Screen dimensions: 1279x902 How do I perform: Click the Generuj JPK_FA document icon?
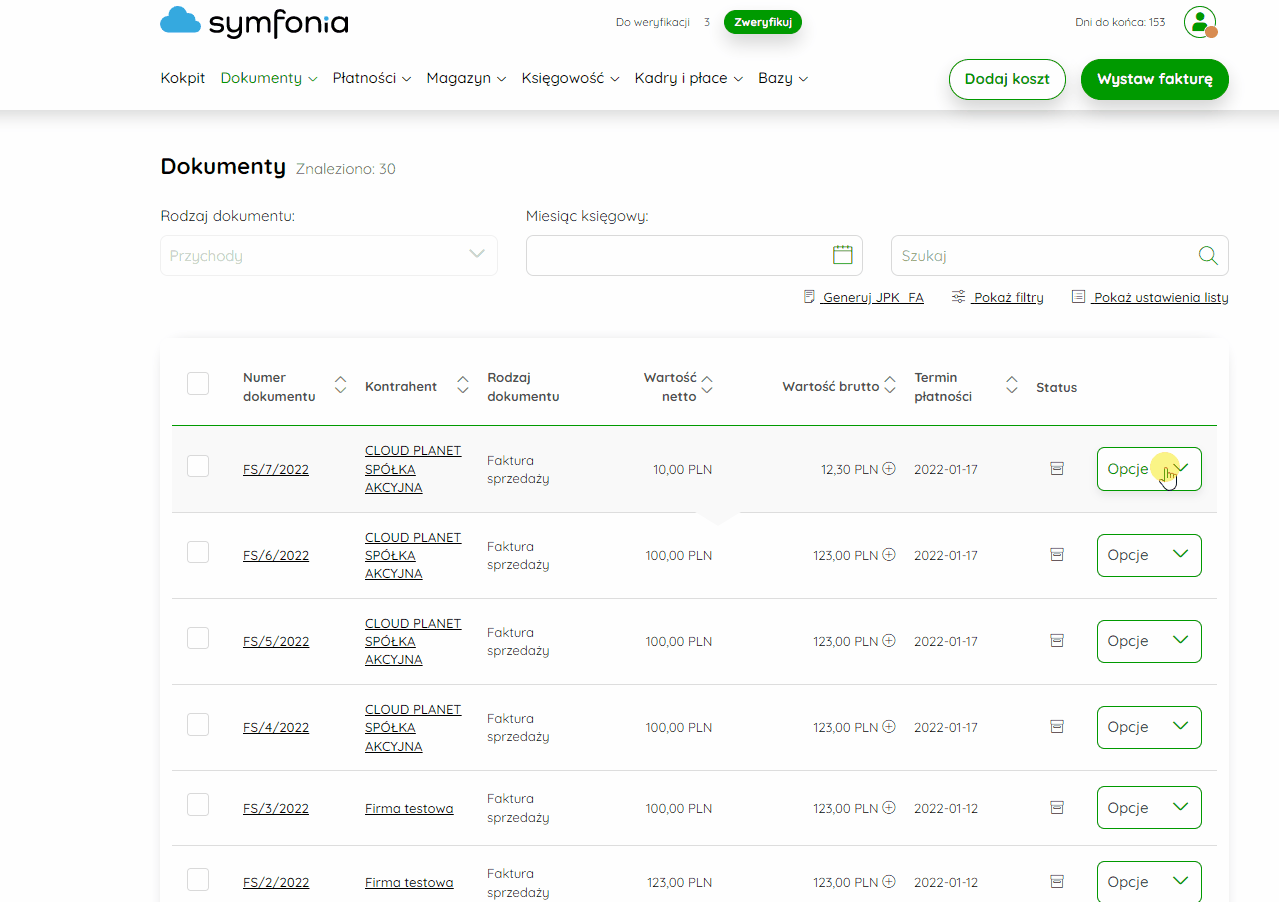pos(809,297)
